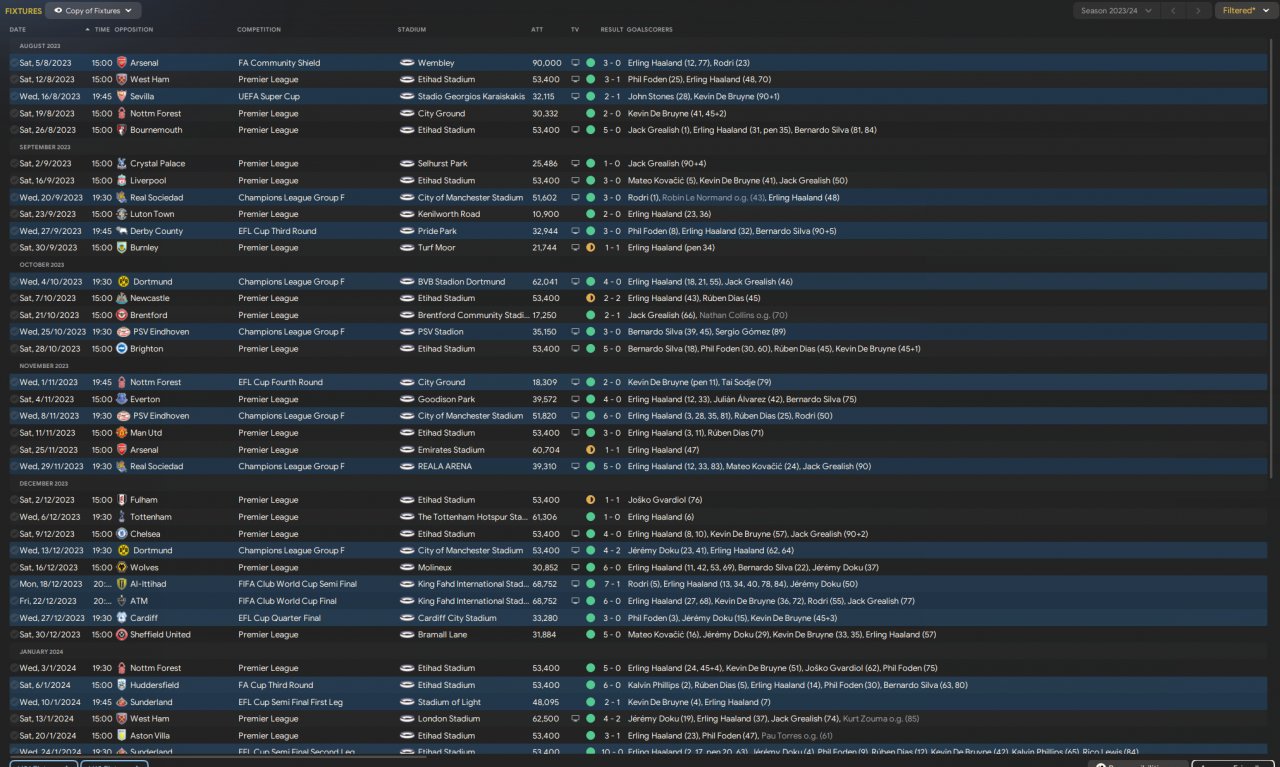The image size is (1280, 767).
Task: Open the FA Community Shield competition link
Action: tap(279, 63)
